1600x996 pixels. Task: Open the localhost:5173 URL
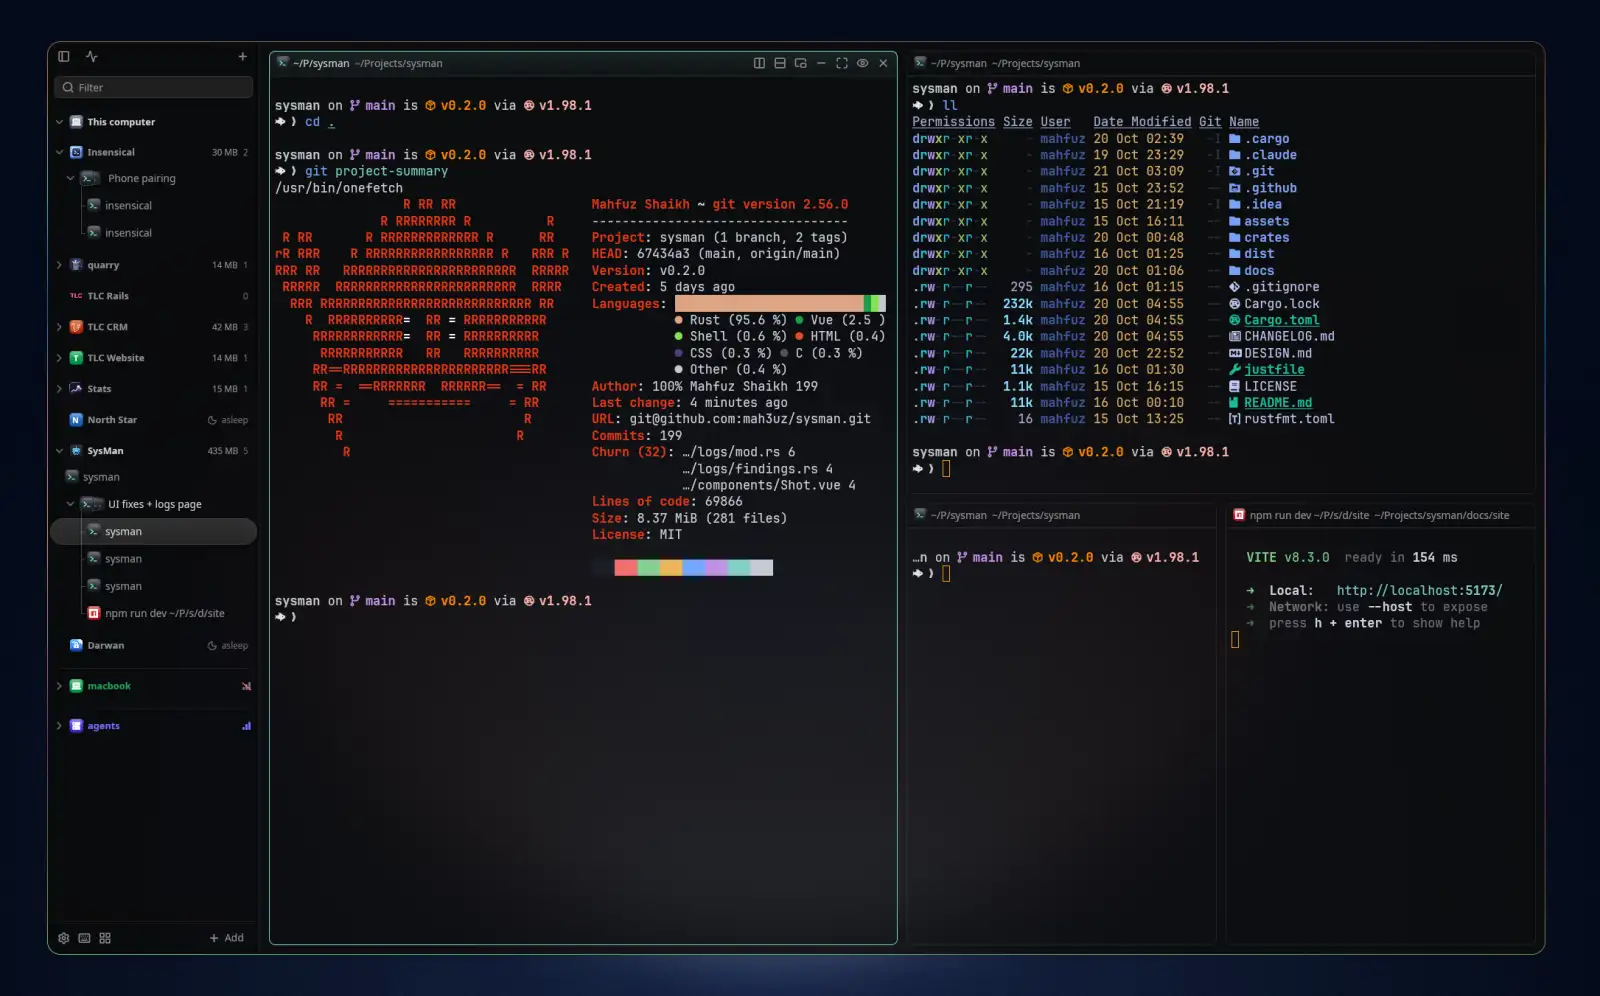(1419, 590)
